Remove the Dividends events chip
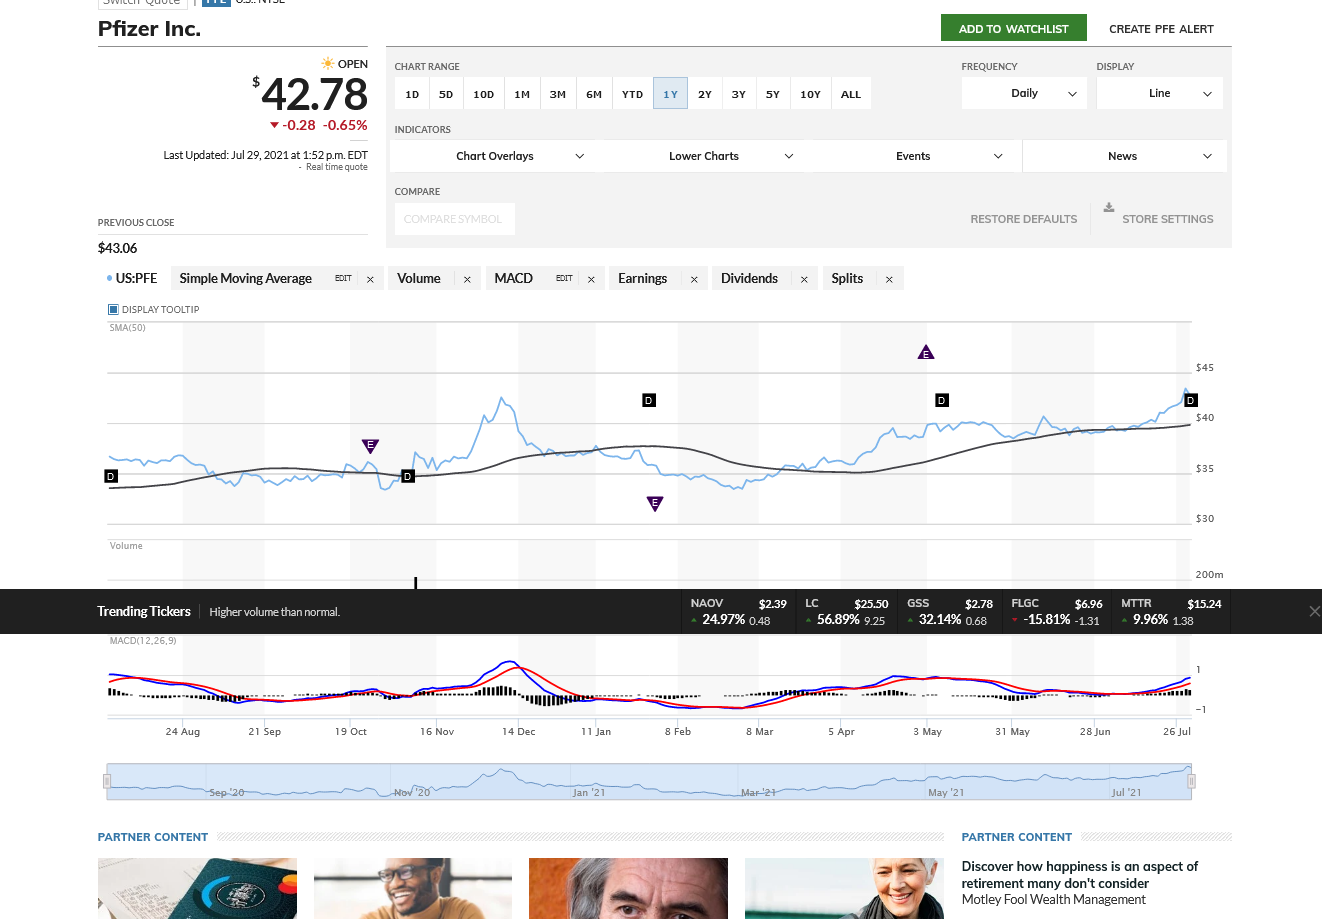 pyautogui.click(x=804, y=279)
